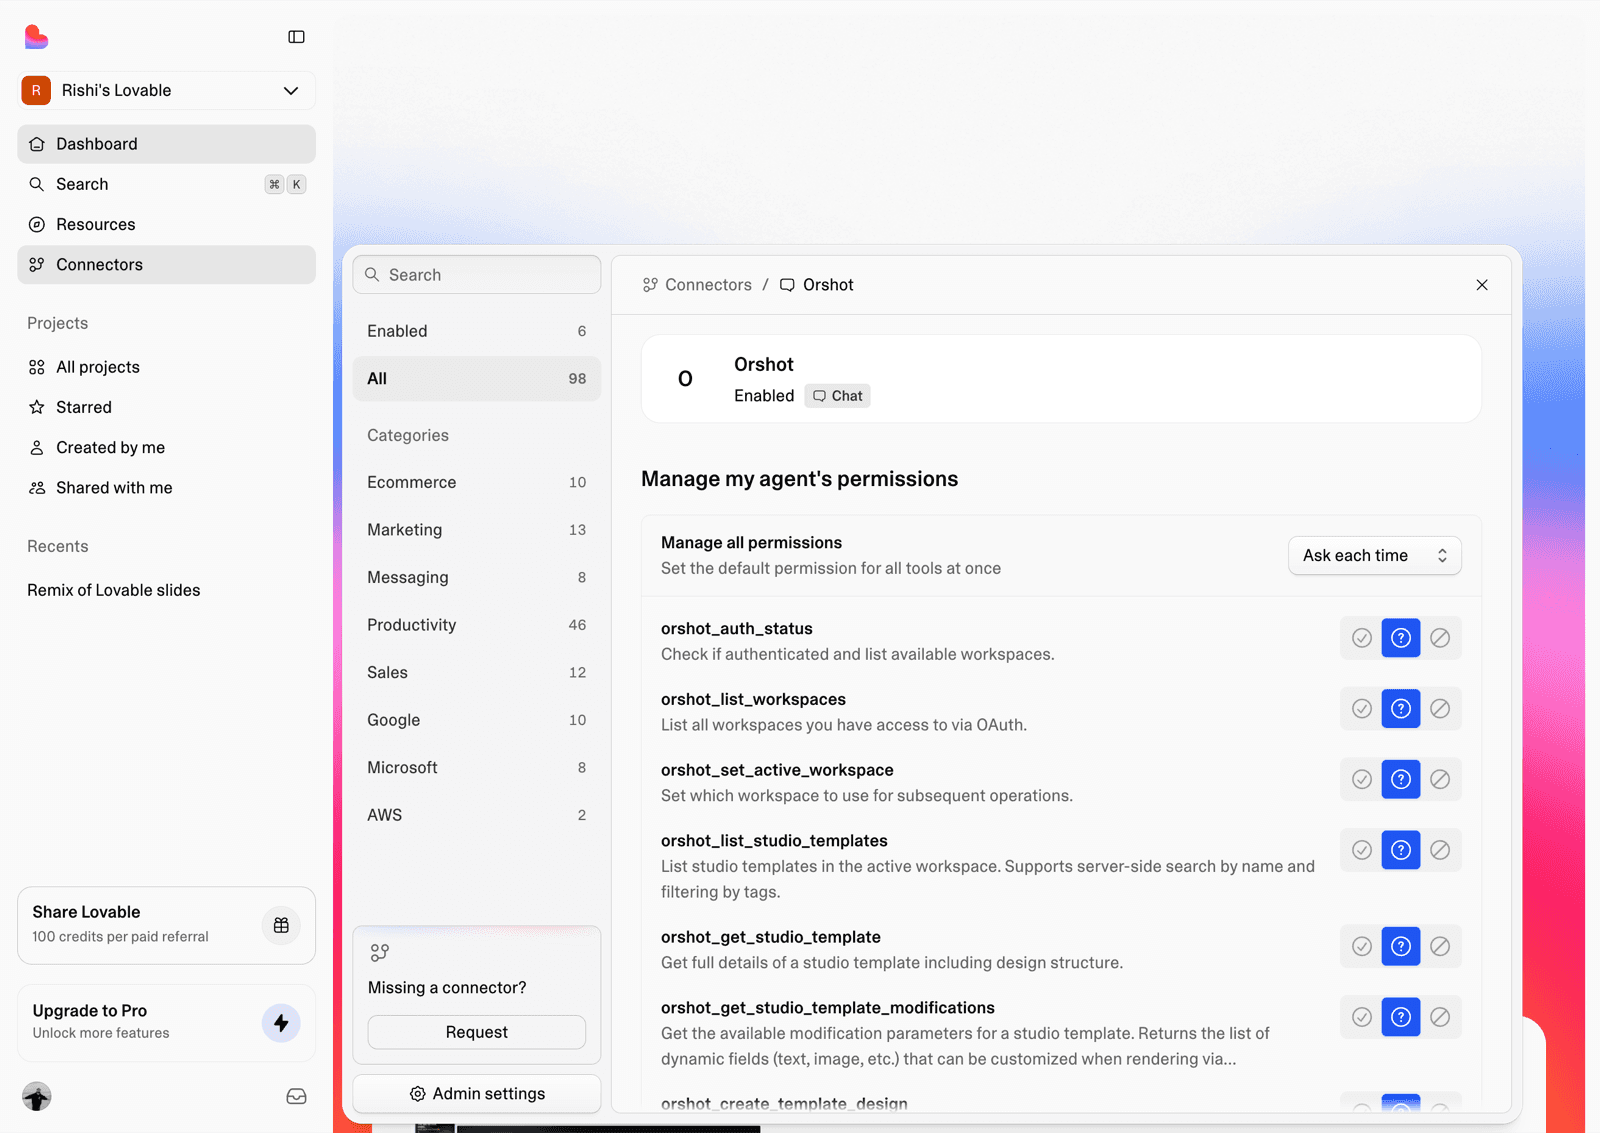Block orshot_list_workspaces tool

1440,709
